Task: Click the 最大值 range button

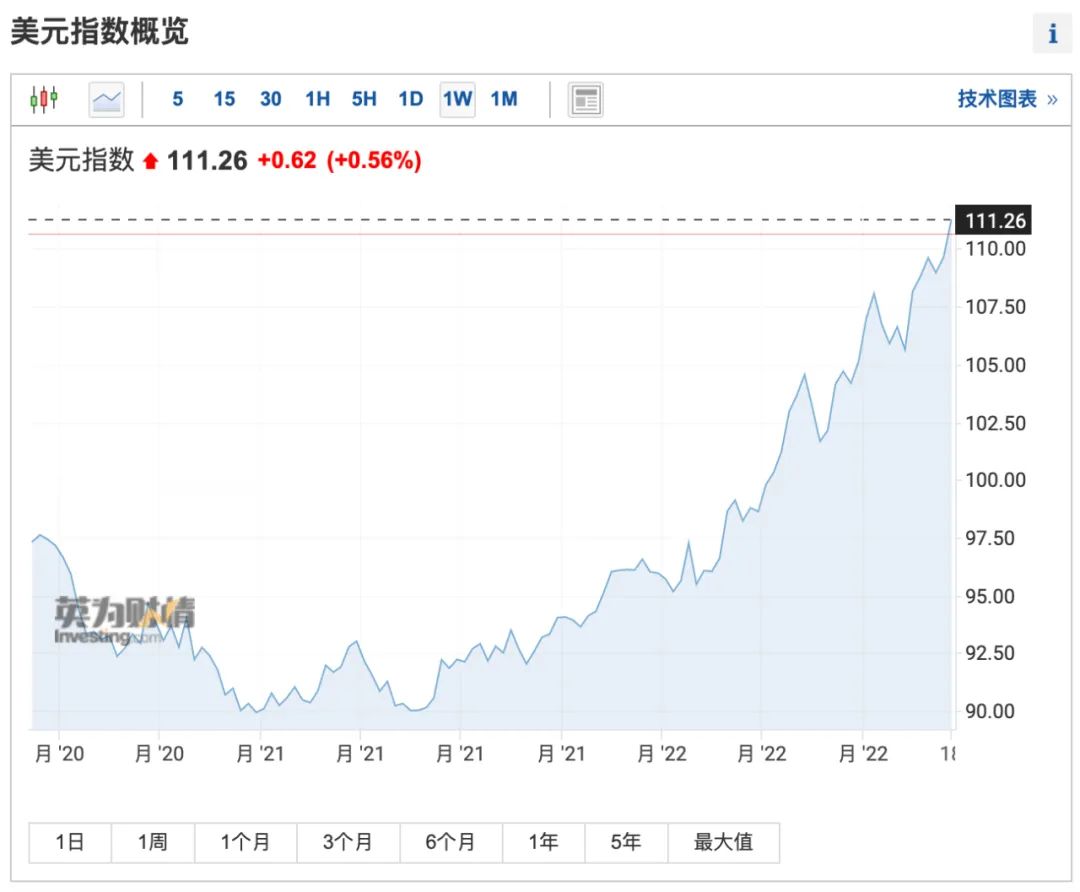Action: click(723, 843)
